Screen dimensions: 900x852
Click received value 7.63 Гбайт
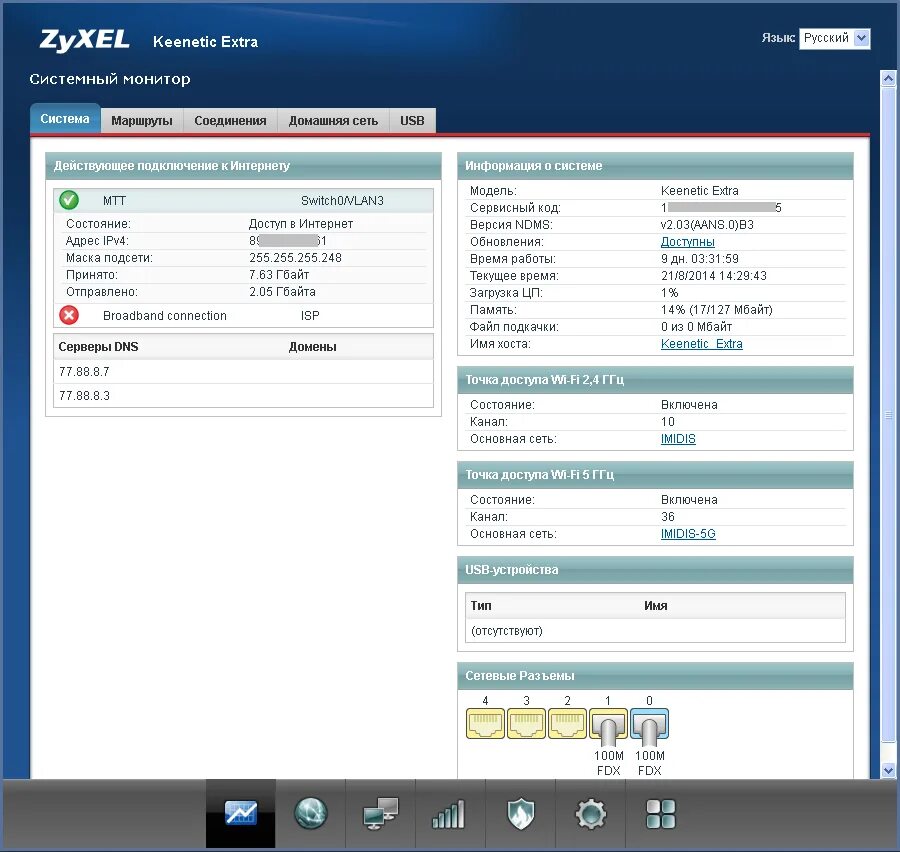[x=279, y=274]
